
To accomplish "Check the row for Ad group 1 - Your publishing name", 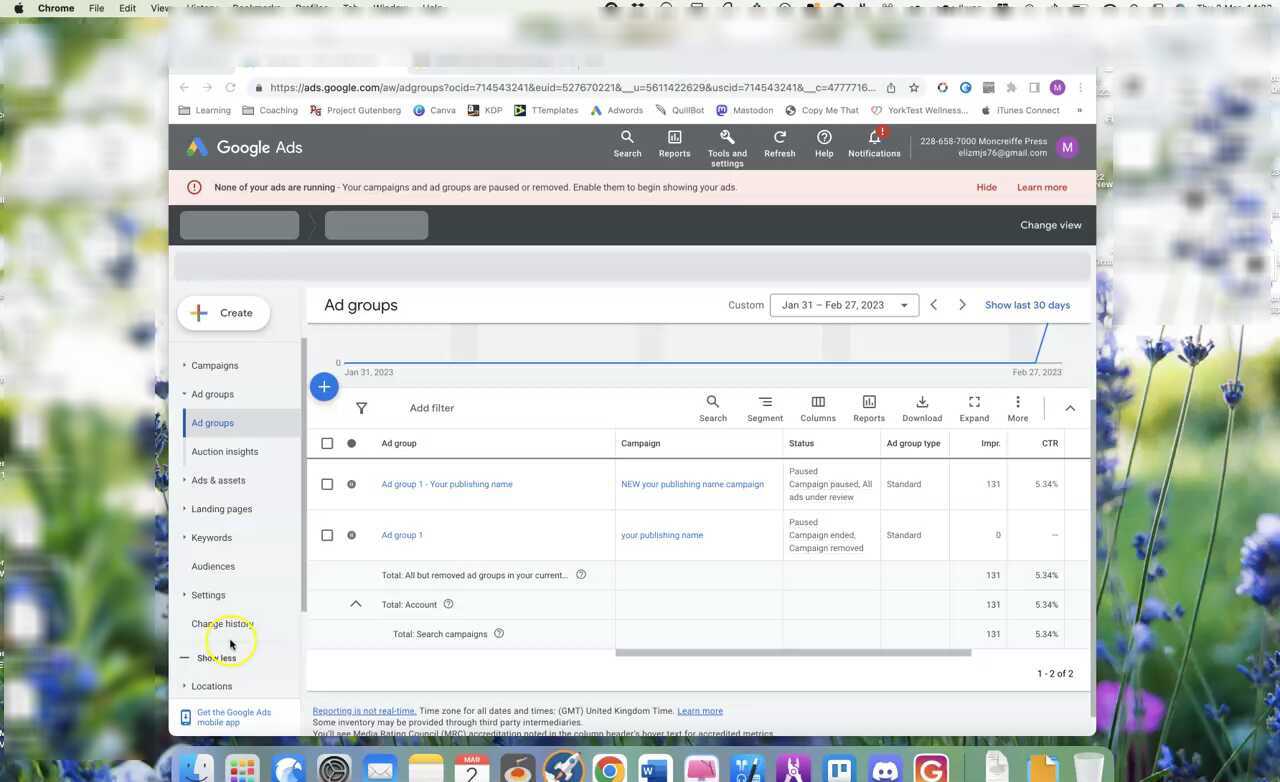I will pyautogui.click(x=327, y=484).
